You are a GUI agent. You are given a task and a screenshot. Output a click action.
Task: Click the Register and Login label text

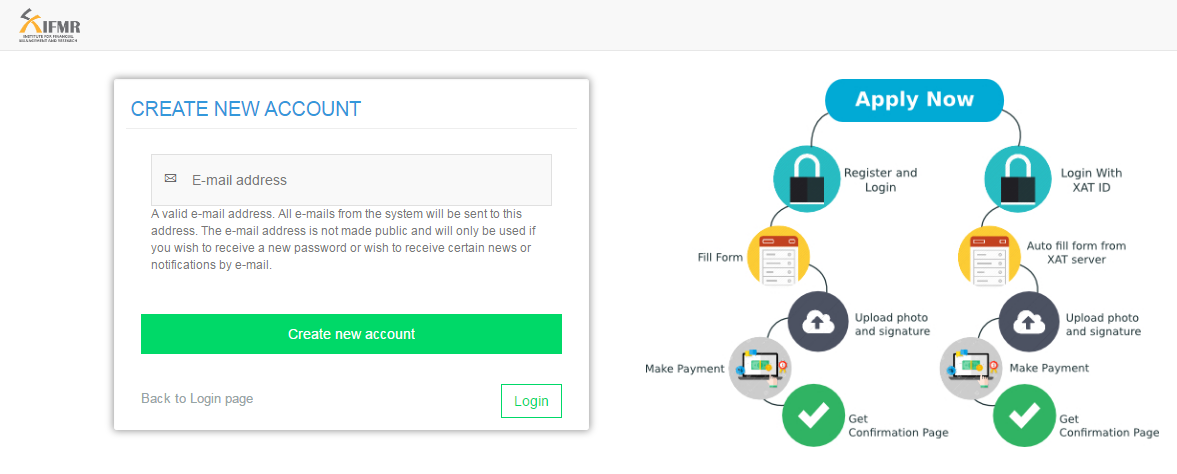click(x=880, y=180)
